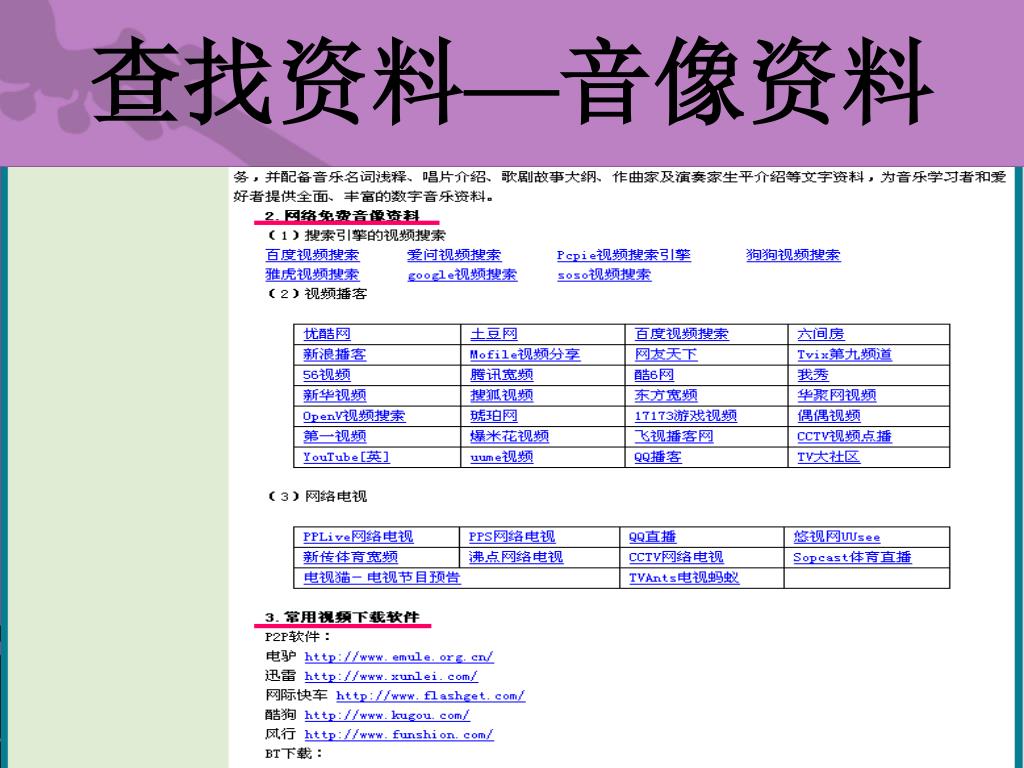
Task: Click the P2P软件： label text
Action: click(x=298, y=637)
